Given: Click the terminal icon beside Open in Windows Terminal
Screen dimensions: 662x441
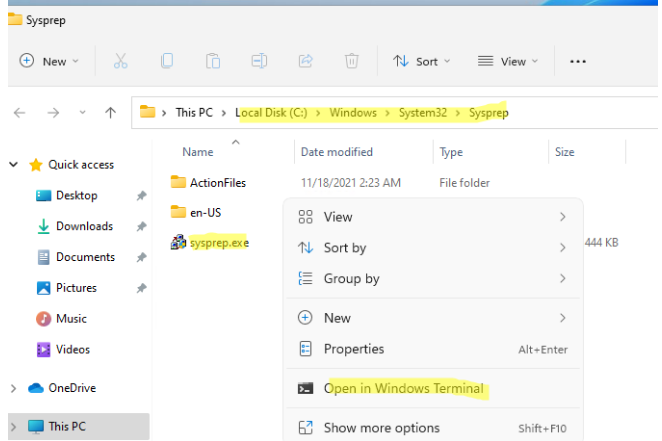Looking at the screenshot, I should coord(305,388).
